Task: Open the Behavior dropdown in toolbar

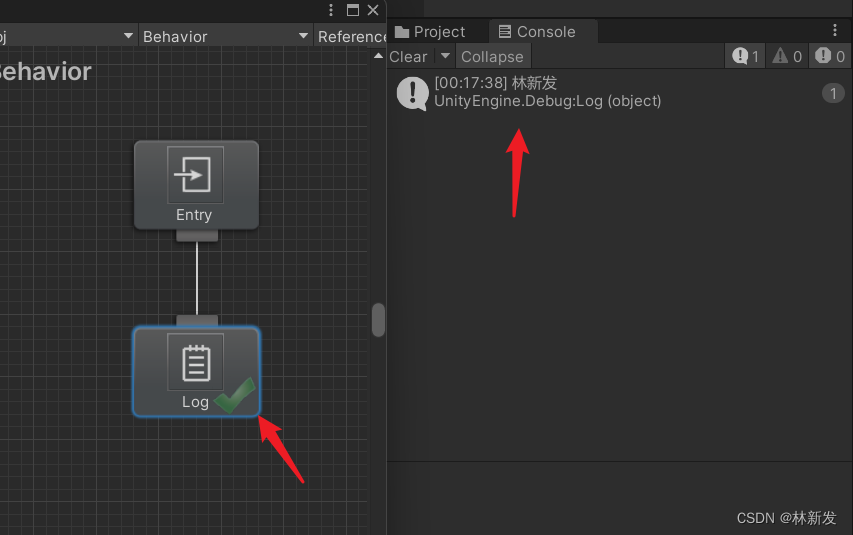Action: (225, 36)
